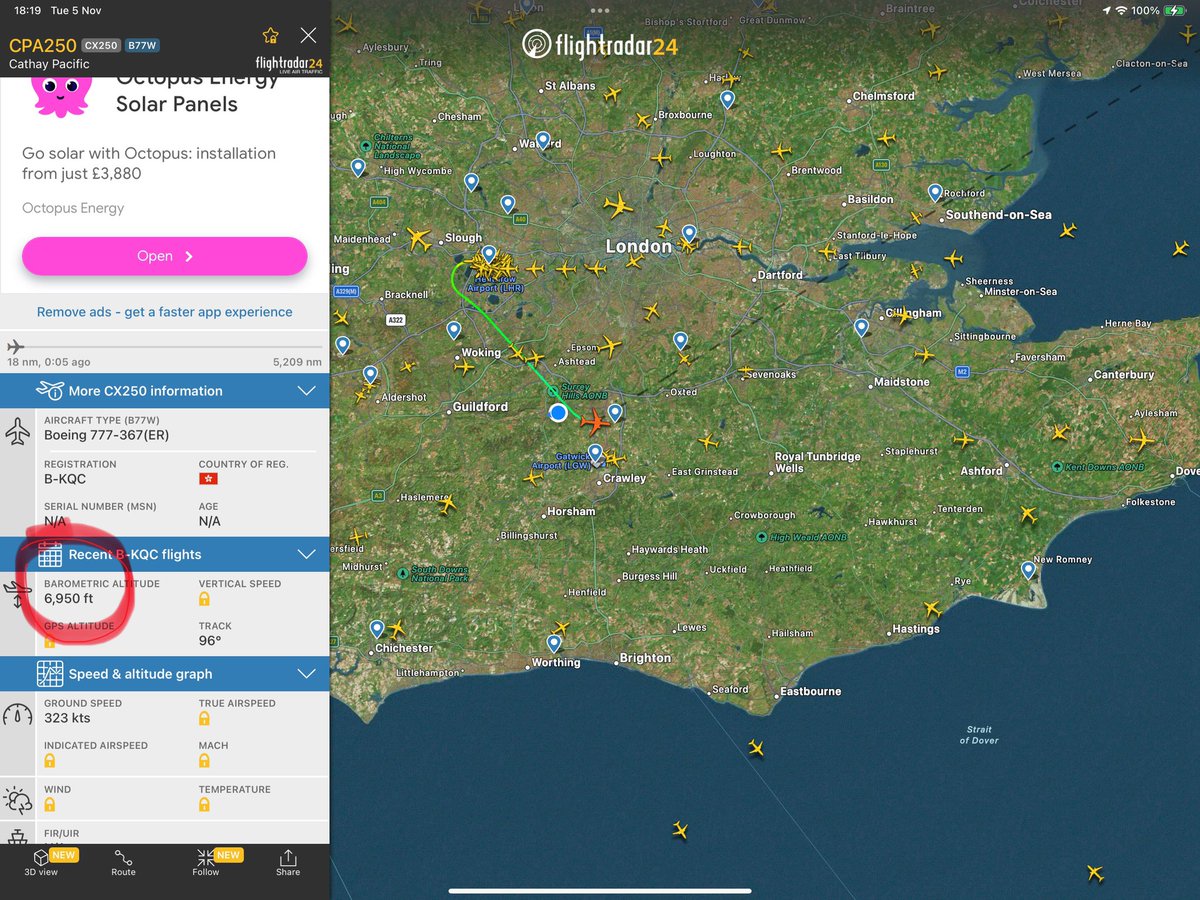Tap the Share tab
Screen dimensions: 1200x900
point(288,863)
